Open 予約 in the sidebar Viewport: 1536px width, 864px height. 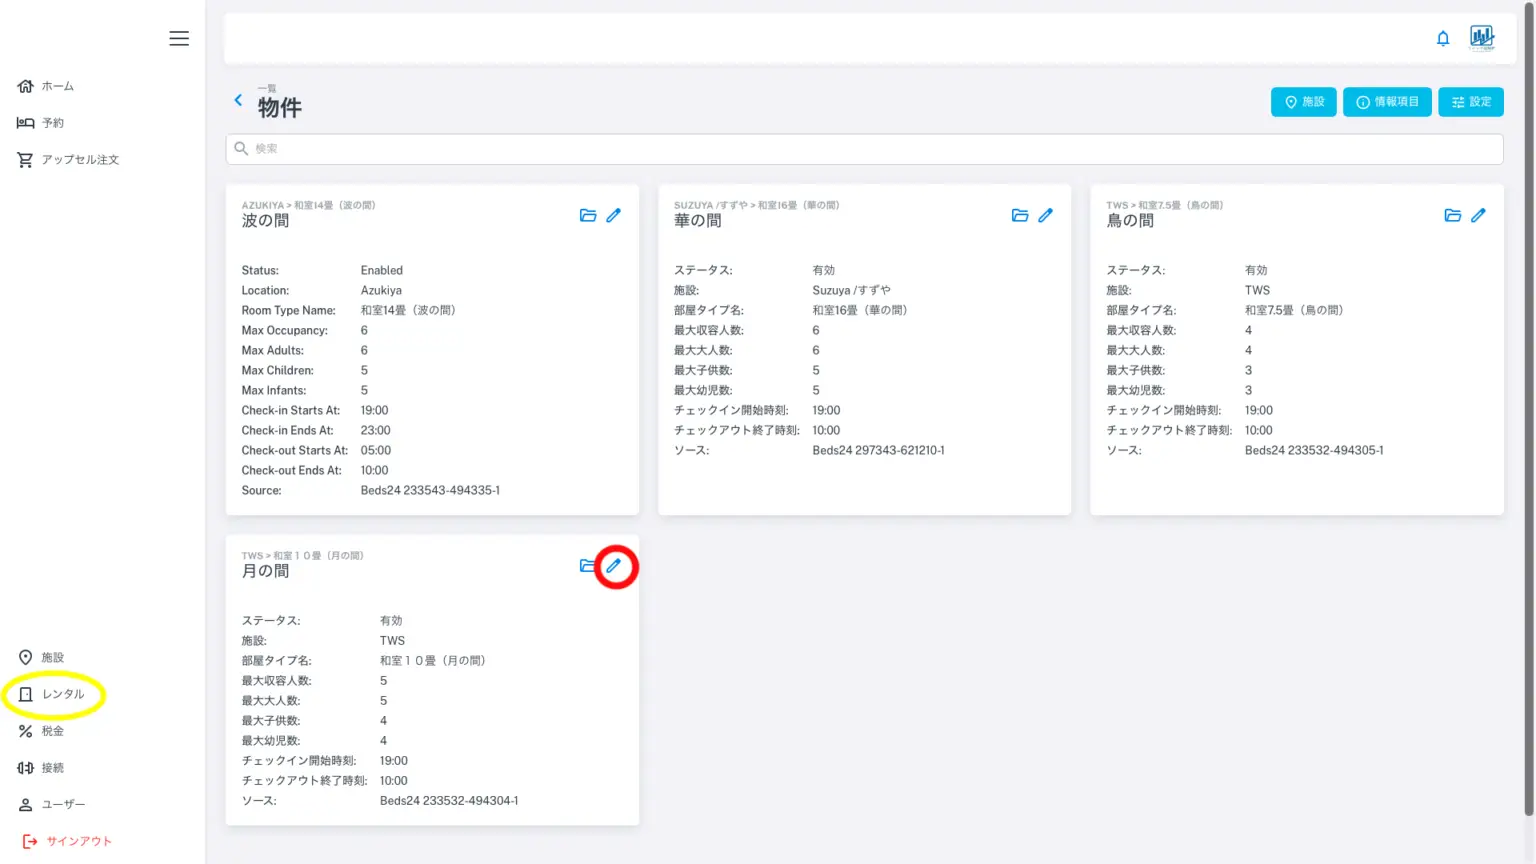pyautogui.click(x=52, y=123)
